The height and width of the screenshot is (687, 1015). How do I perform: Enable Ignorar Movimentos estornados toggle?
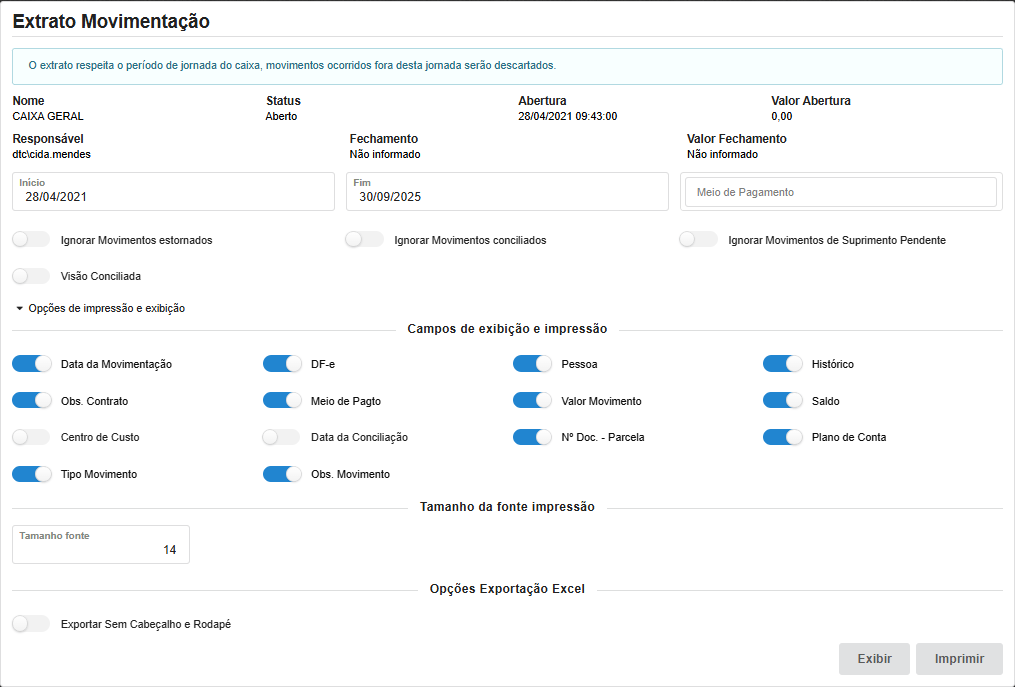coord(31,240)
